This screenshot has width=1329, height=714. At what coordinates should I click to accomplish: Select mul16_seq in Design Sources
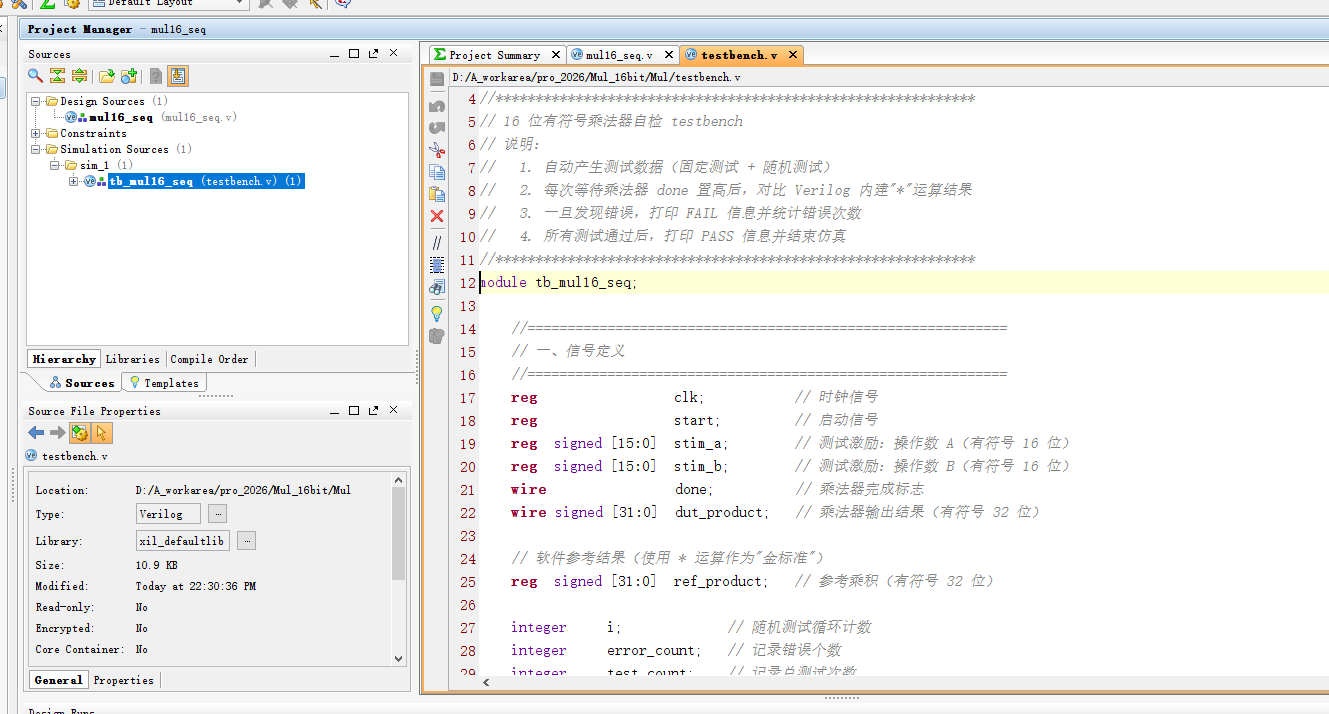(121, 117)
